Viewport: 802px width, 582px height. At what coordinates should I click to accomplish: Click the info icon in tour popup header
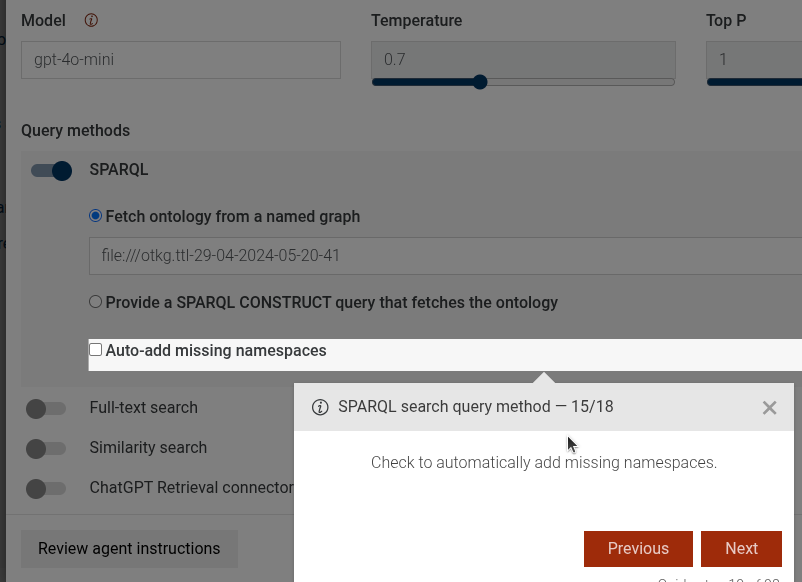(x=320, y=407)
